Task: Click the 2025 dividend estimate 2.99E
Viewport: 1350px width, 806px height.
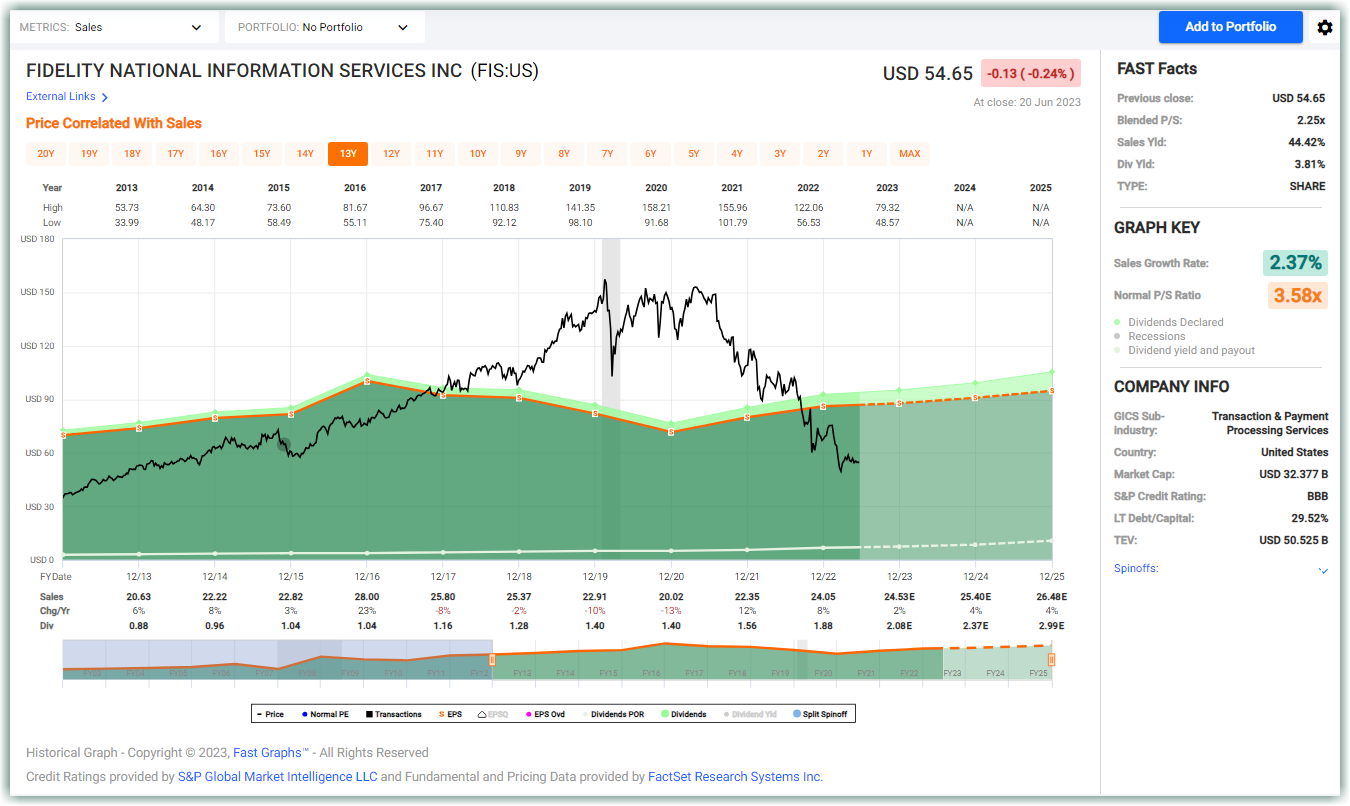Action: [x=1051, y=625]
